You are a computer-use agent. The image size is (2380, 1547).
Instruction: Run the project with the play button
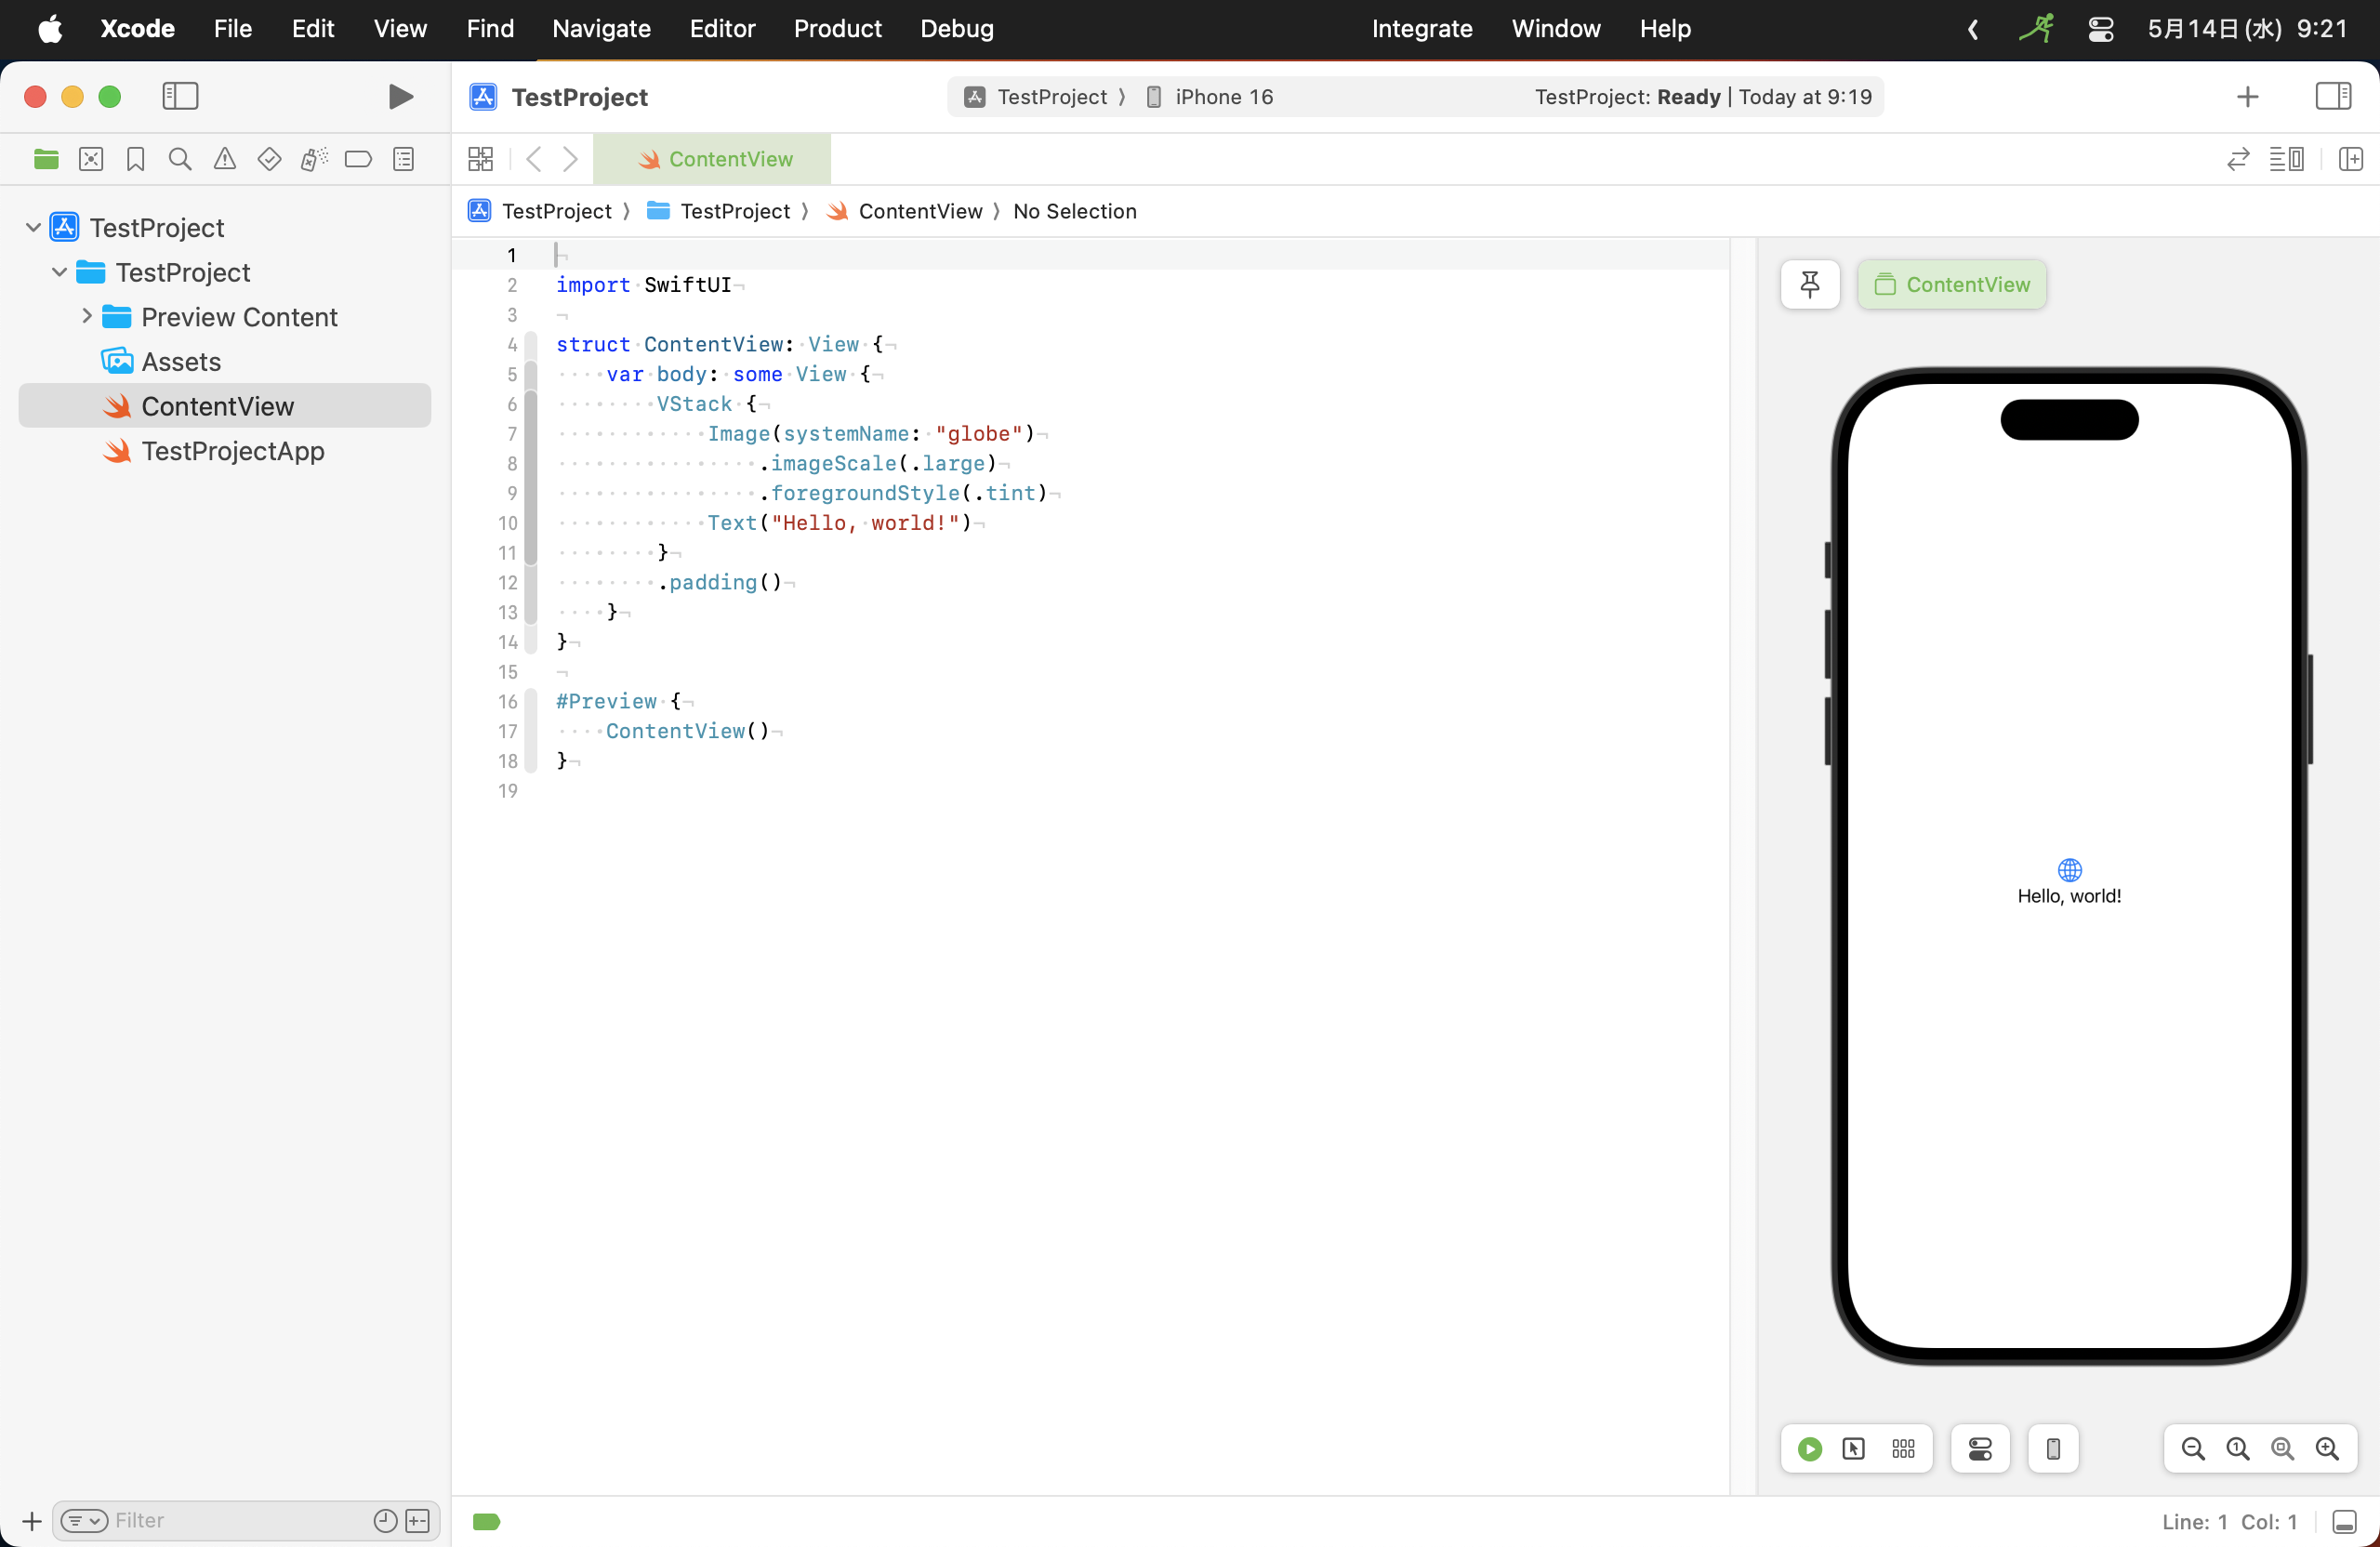pyautogui.click(x=400, y=96)
